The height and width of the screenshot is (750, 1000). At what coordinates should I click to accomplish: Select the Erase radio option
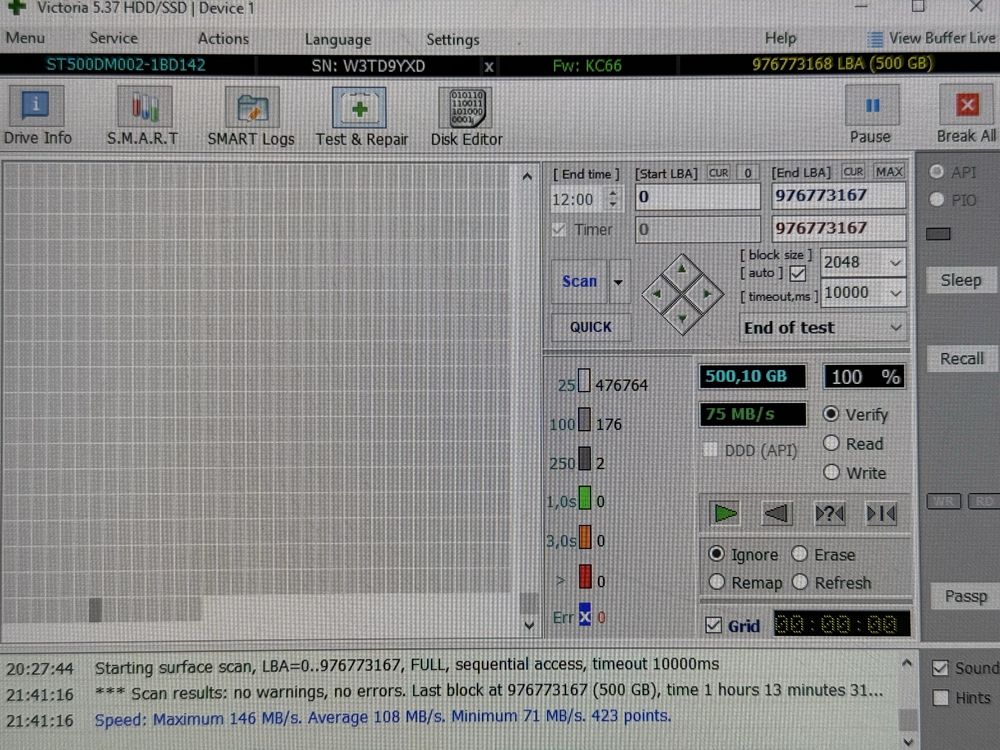click(799, 554)
